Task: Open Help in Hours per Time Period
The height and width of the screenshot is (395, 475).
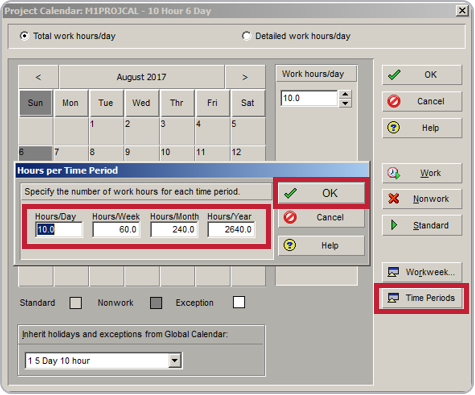Action: pos(321,246)
